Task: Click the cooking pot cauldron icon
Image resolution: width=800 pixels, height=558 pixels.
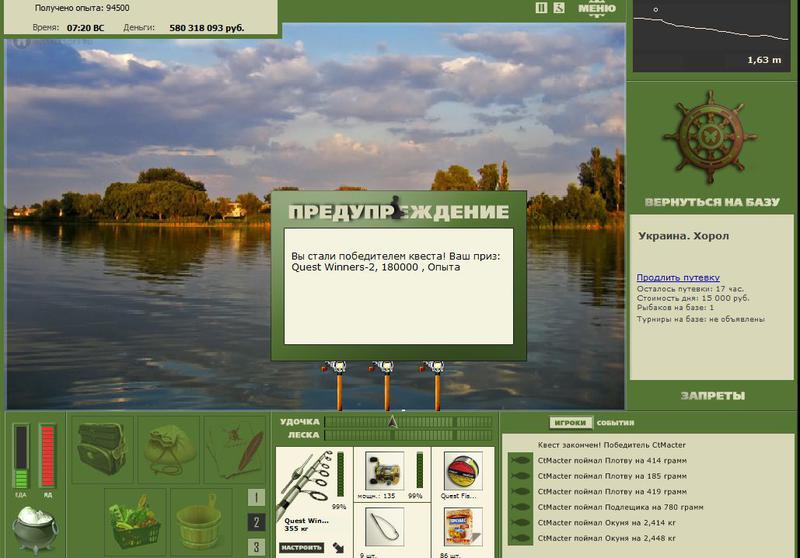Action: tap(35, 530)
